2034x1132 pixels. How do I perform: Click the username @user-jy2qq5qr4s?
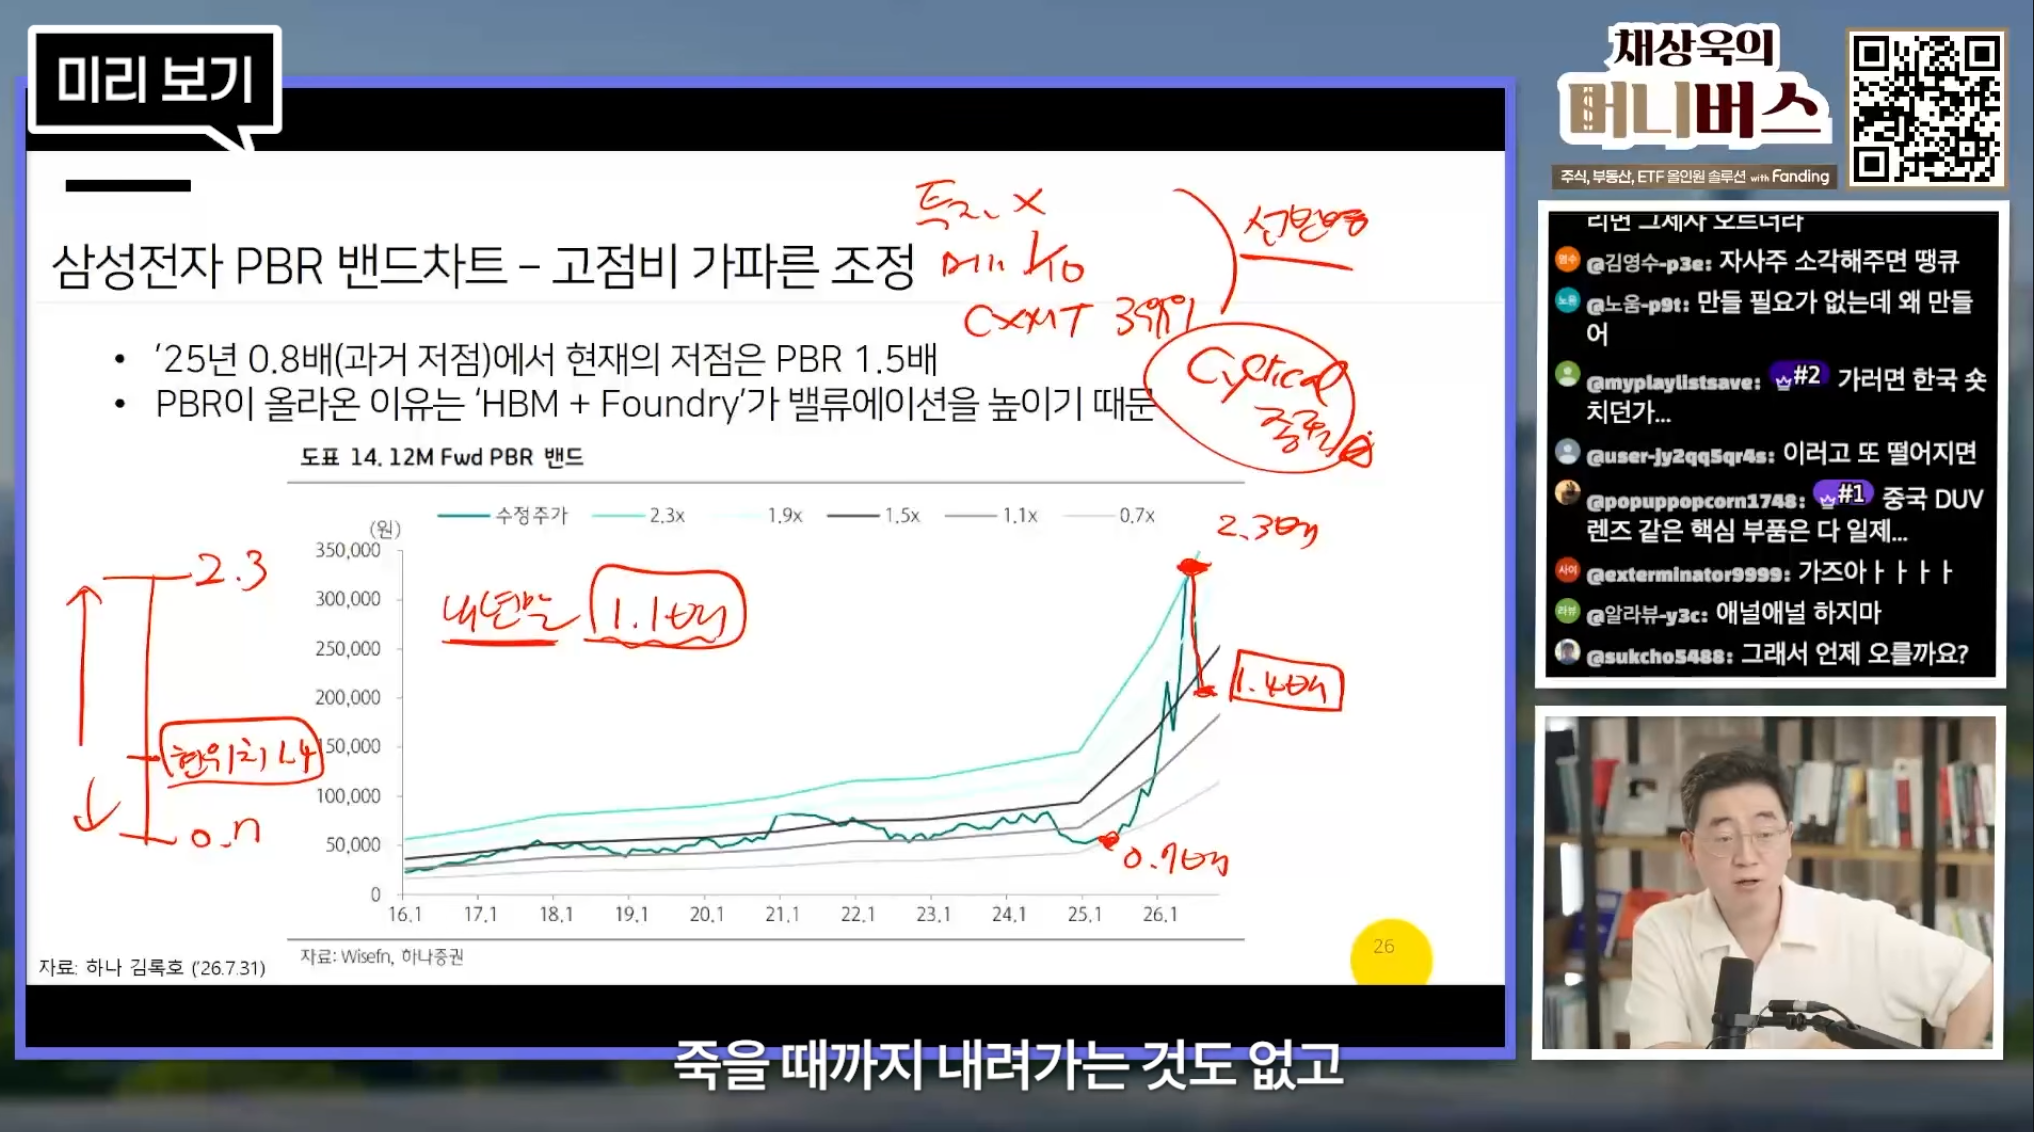1680,456
